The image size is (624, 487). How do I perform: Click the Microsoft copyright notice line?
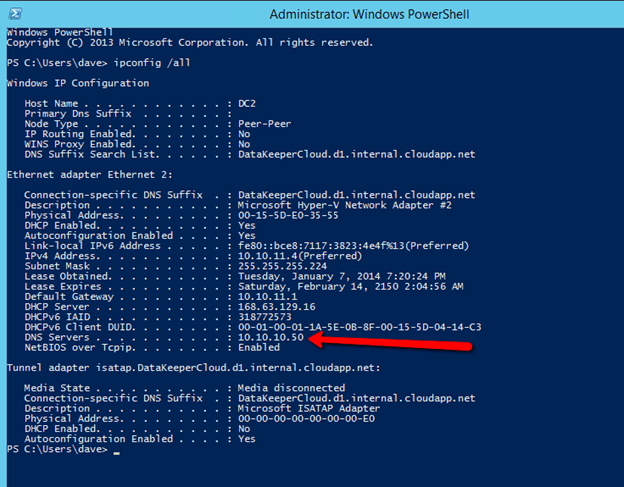[x=189, y=42]
